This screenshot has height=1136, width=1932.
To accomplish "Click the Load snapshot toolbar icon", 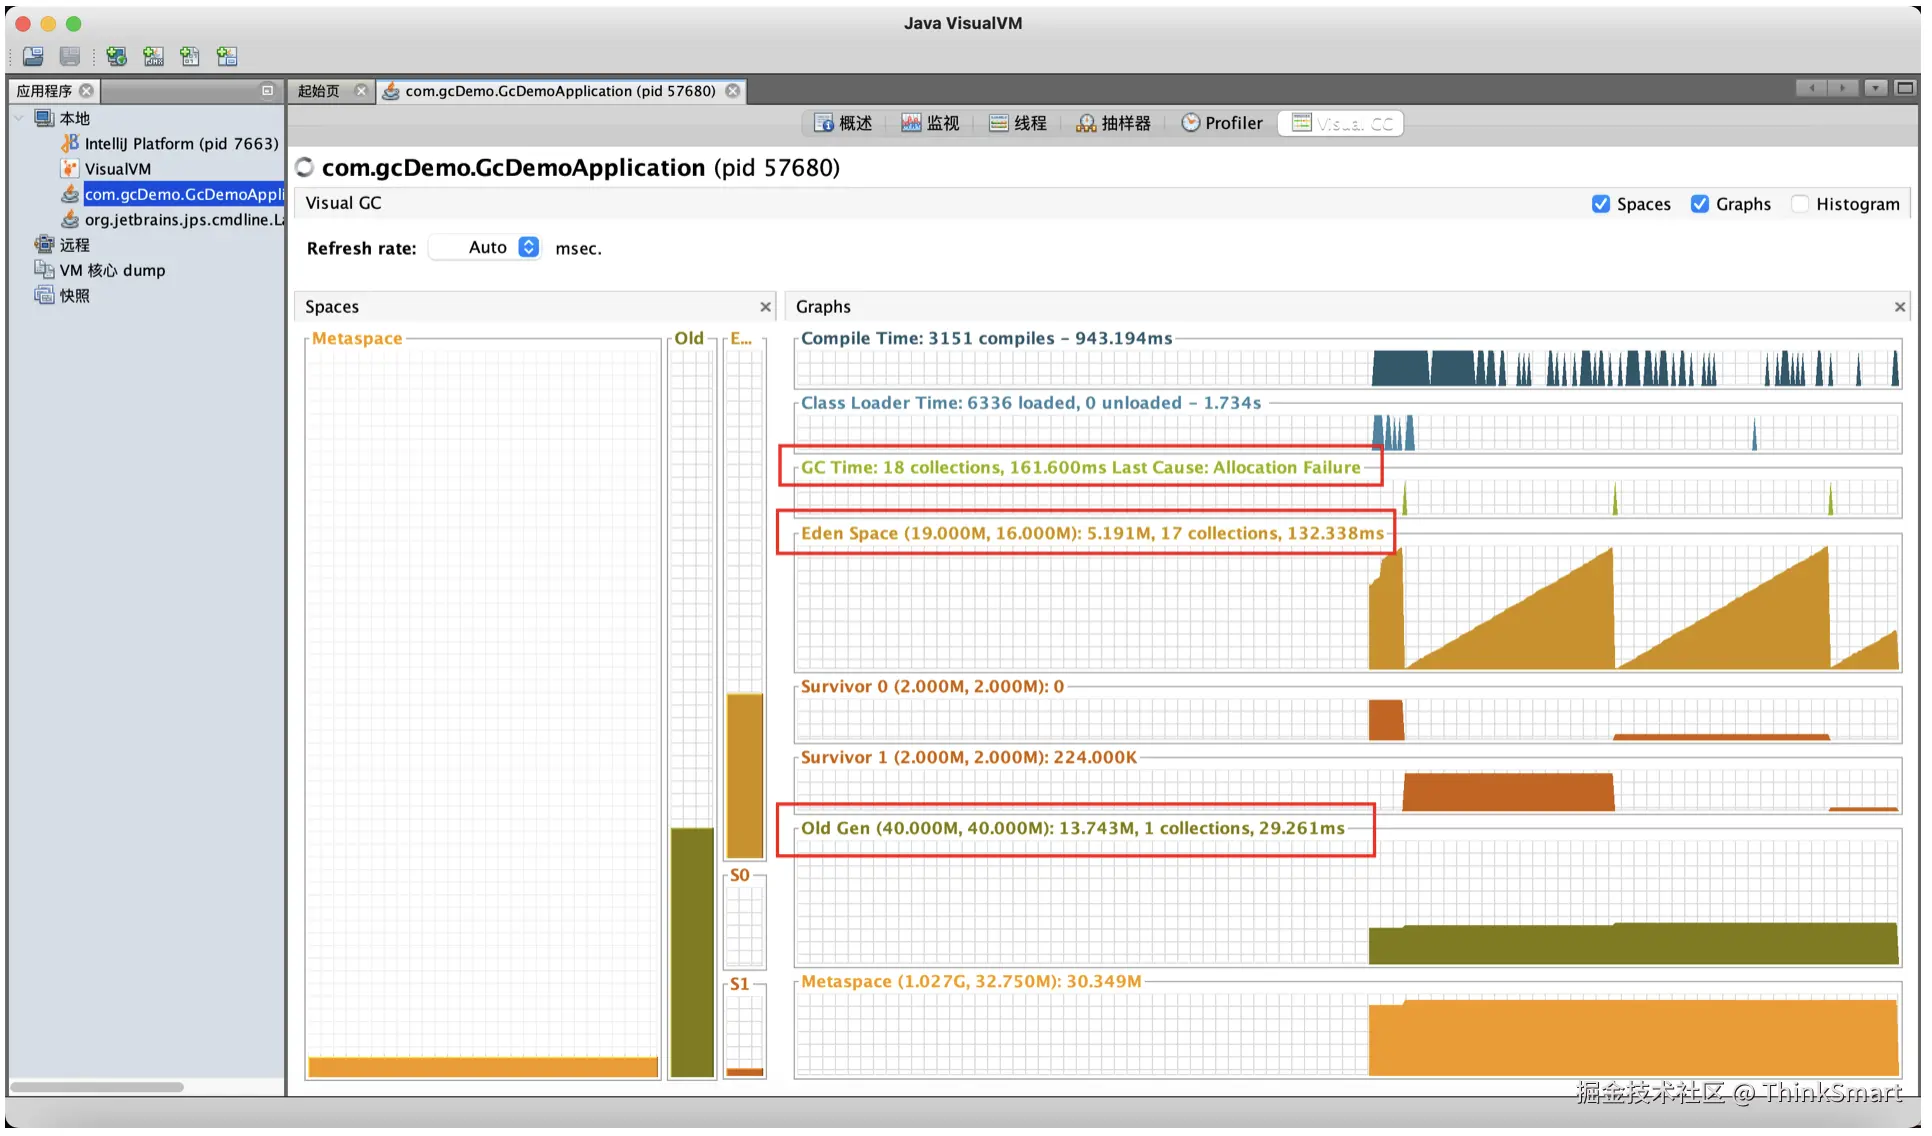I will coord(33,57).
